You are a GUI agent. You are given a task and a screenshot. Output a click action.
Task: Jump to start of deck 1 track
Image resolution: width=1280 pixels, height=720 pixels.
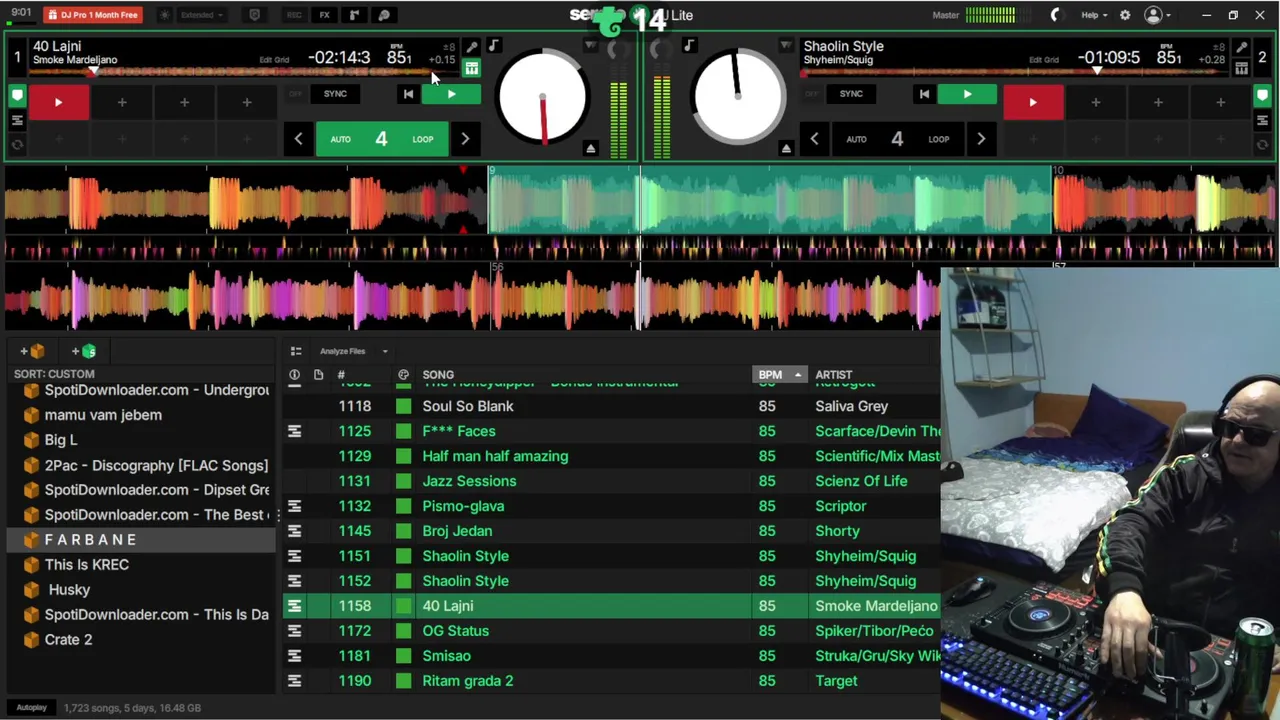tap(408, 94)
